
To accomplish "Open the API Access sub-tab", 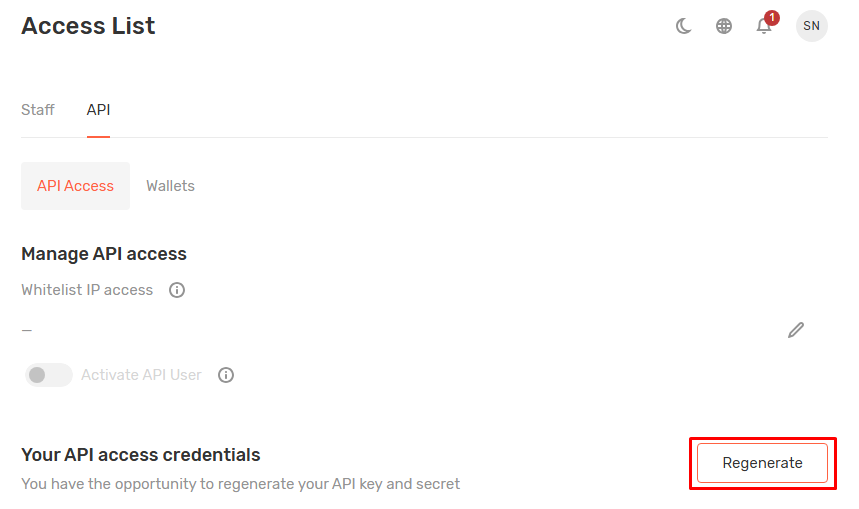I will point(75,186).
